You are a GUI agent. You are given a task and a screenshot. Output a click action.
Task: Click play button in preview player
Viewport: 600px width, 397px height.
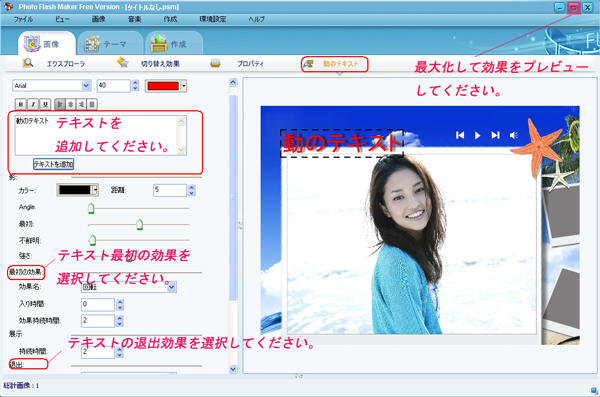click(477, 135)
